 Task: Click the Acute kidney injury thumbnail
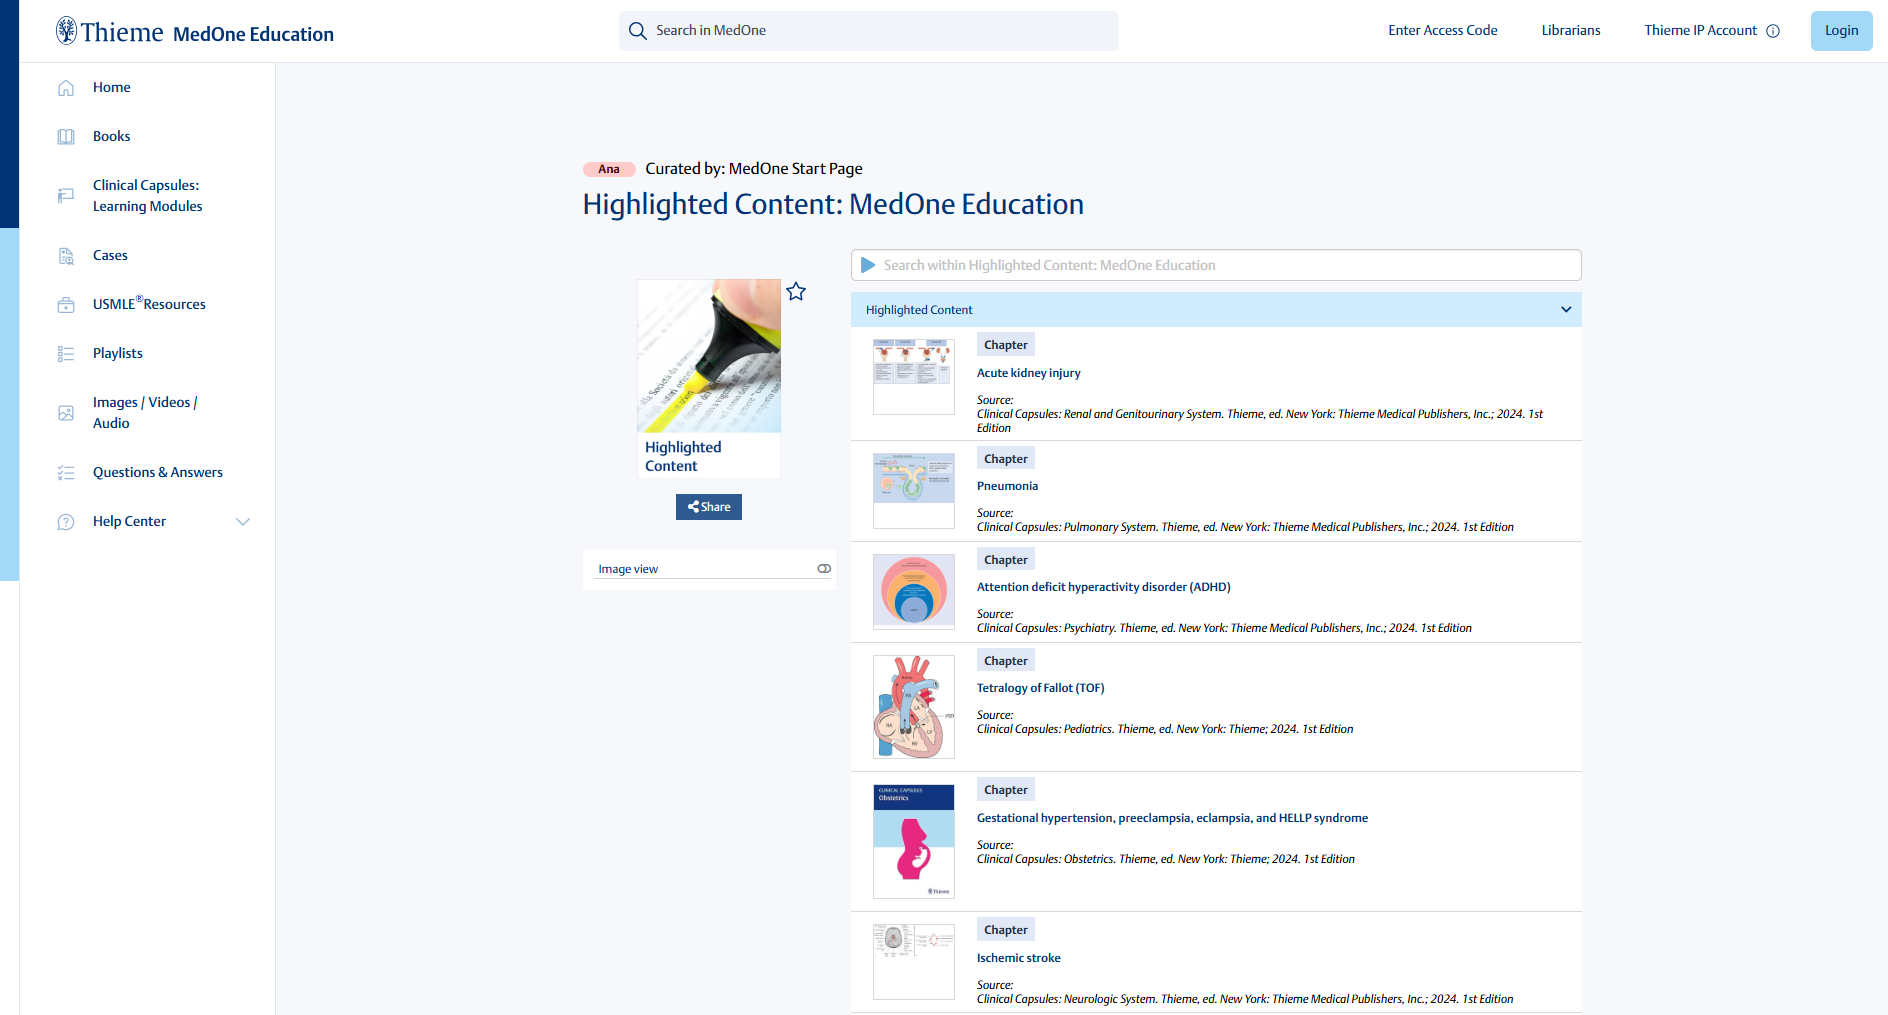pos(914,377)
